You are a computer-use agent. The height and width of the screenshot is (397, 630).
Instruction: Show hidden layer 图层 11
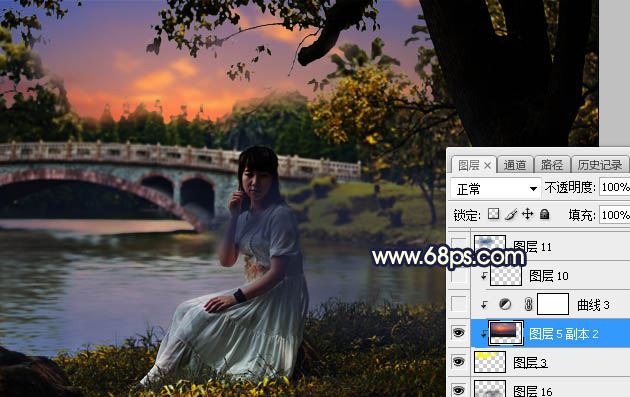[x=458, y=246]
